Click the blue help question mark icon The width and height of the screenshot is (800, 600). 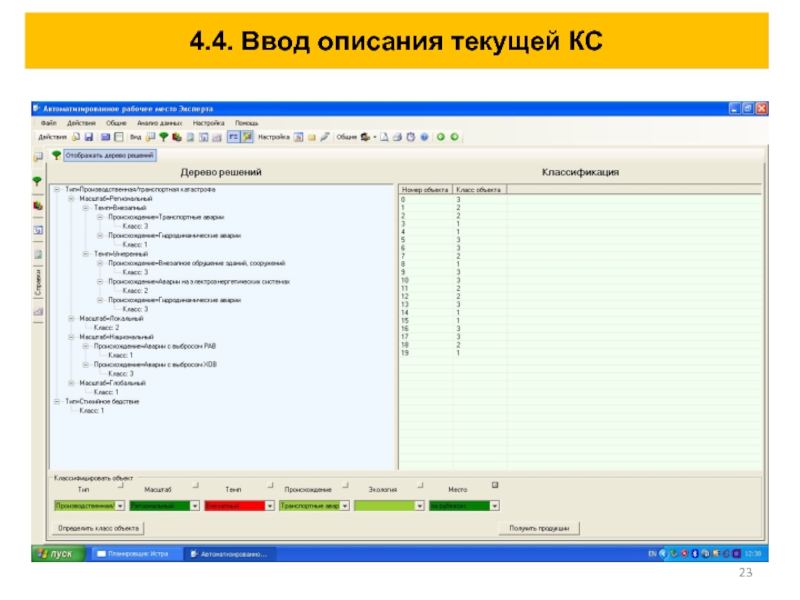pyautogui.click(x=424, y=136)
